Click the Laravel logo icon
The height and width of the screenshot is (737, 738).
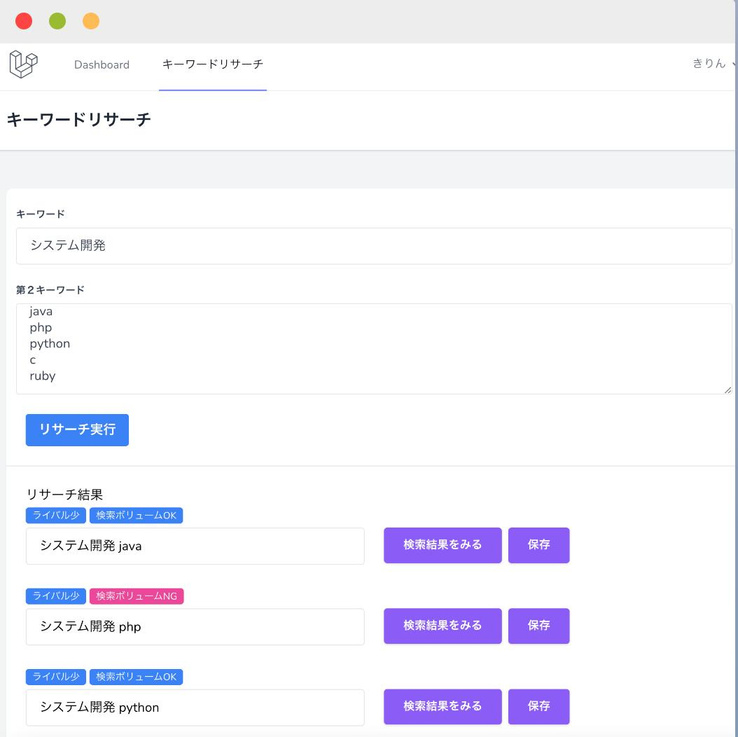point(24,64)
